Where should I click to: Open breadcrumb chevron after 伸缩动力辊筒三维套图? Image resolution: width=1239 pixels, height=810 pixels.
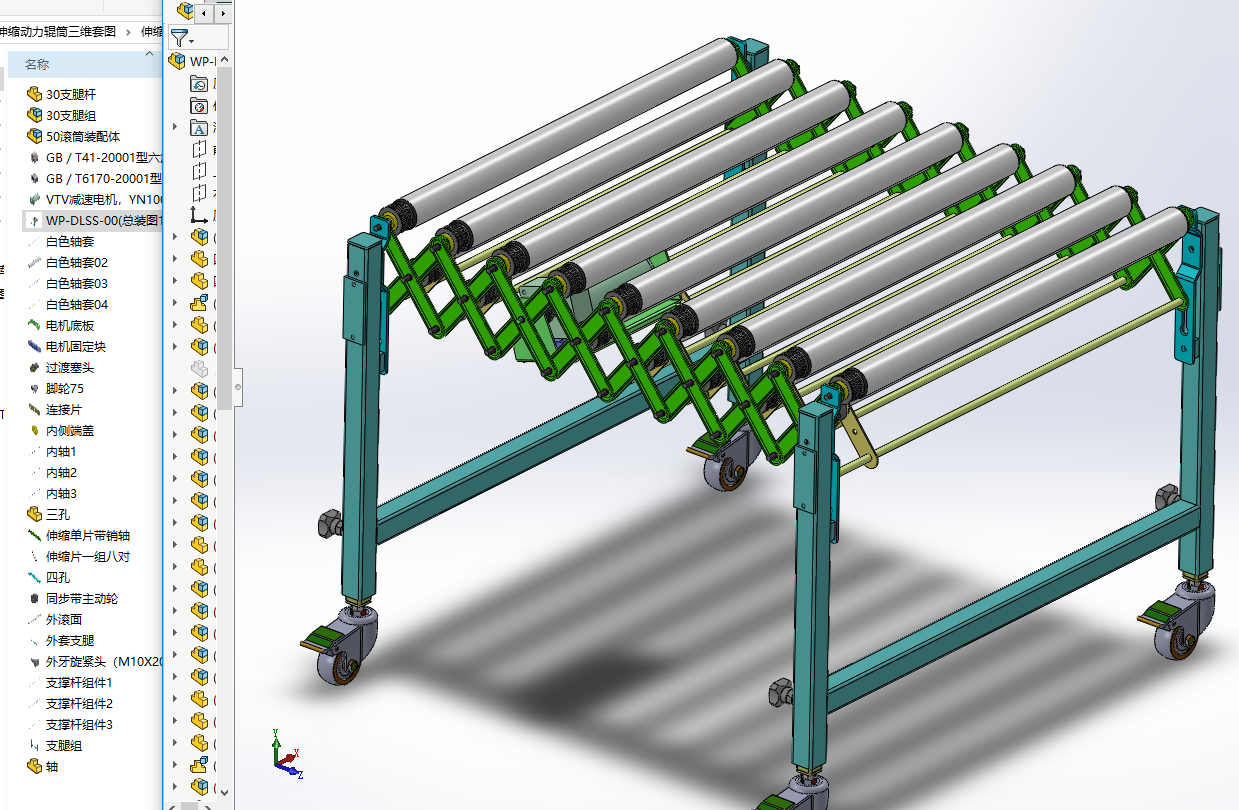coord(128,31)
